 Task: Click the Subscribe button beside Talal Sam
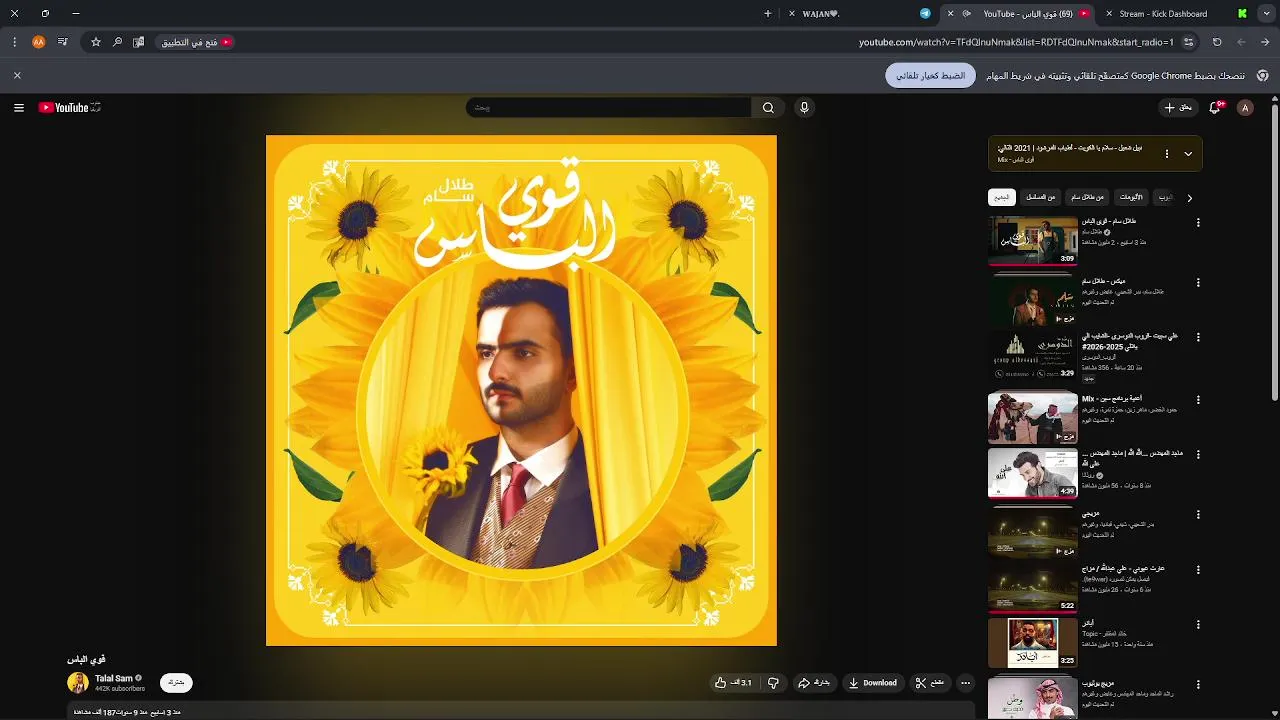(x=176, y=683)
